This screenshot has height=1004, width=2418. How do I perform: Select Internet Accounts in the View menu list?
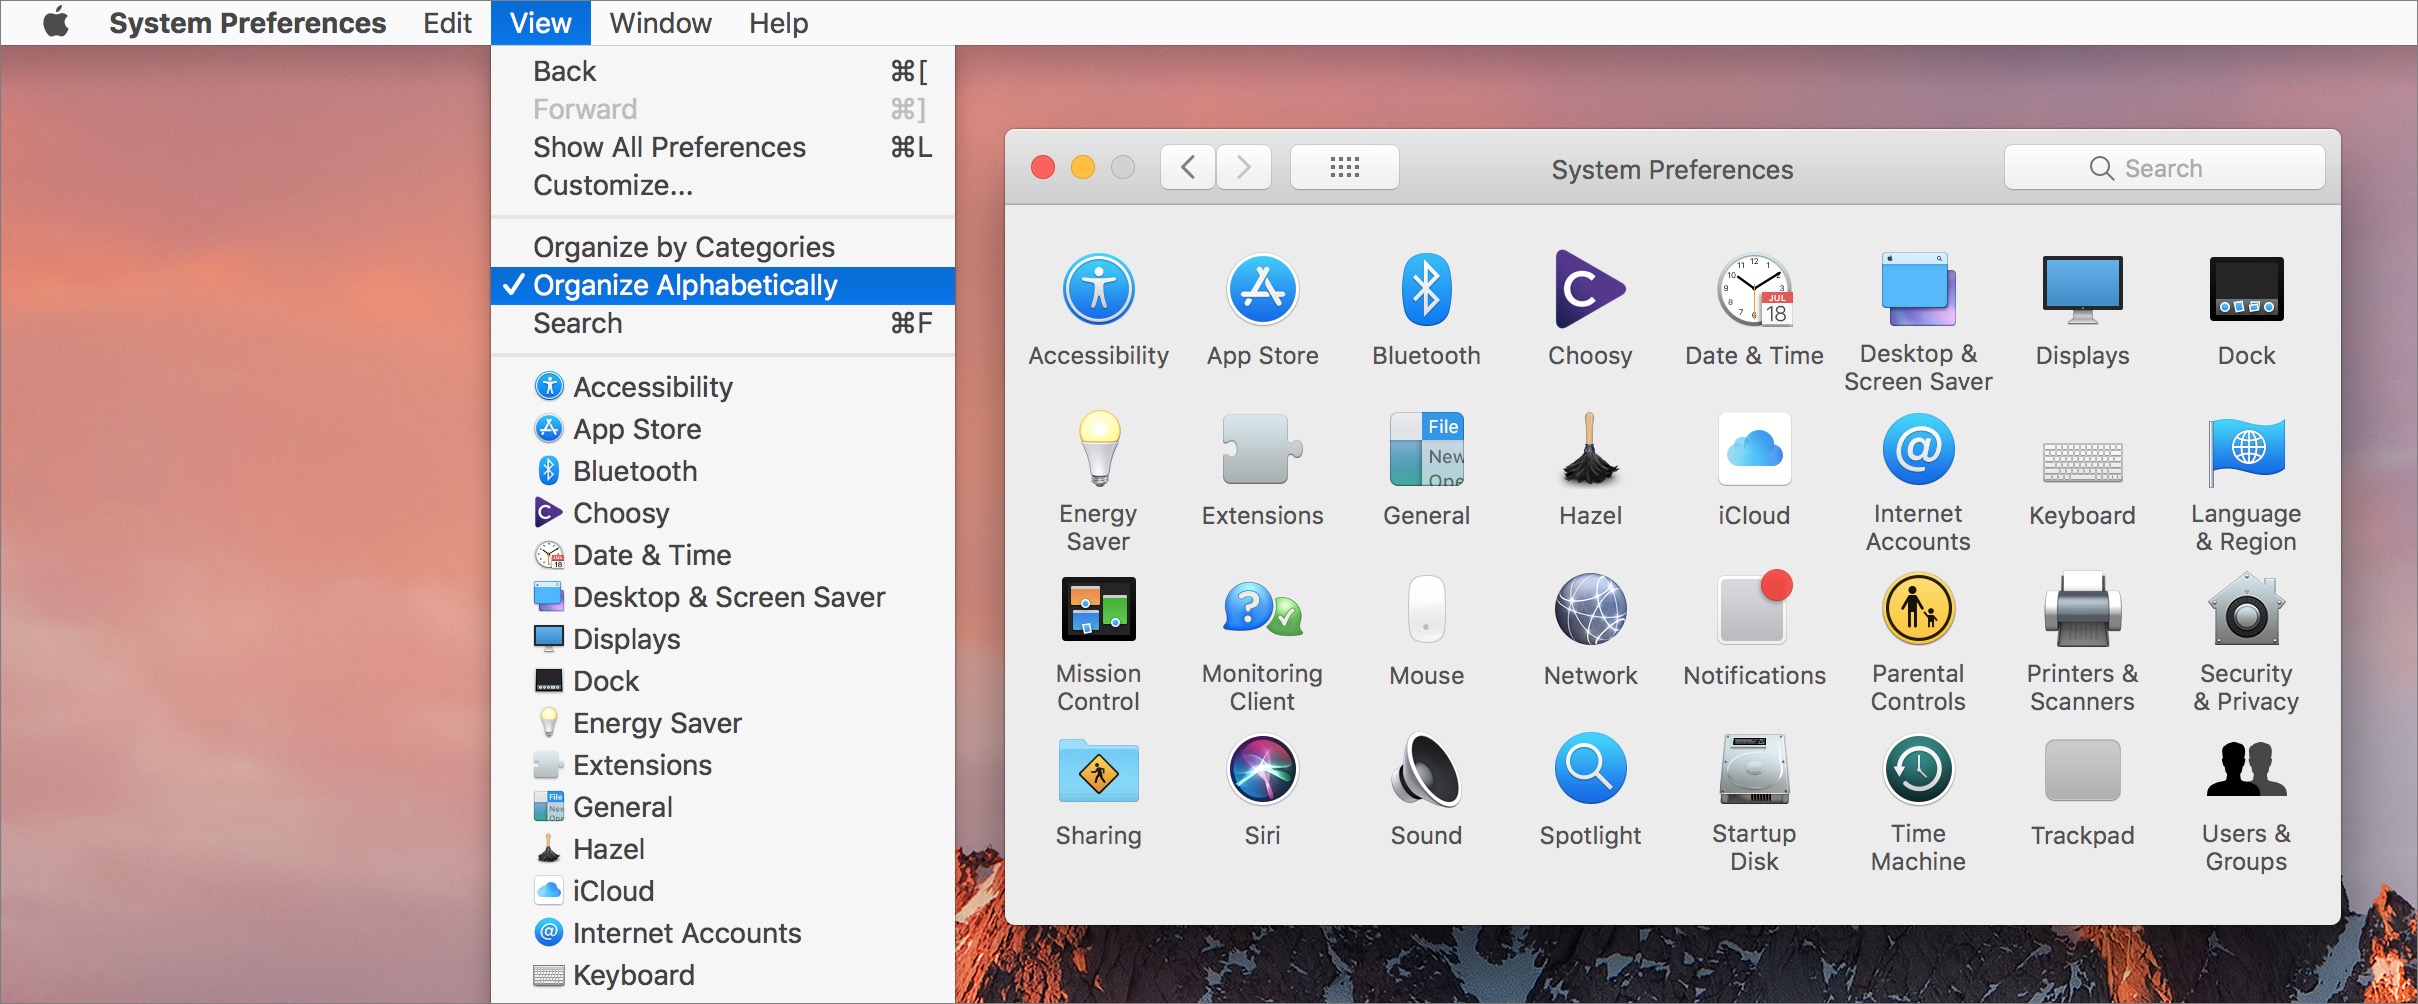point(723,933)
